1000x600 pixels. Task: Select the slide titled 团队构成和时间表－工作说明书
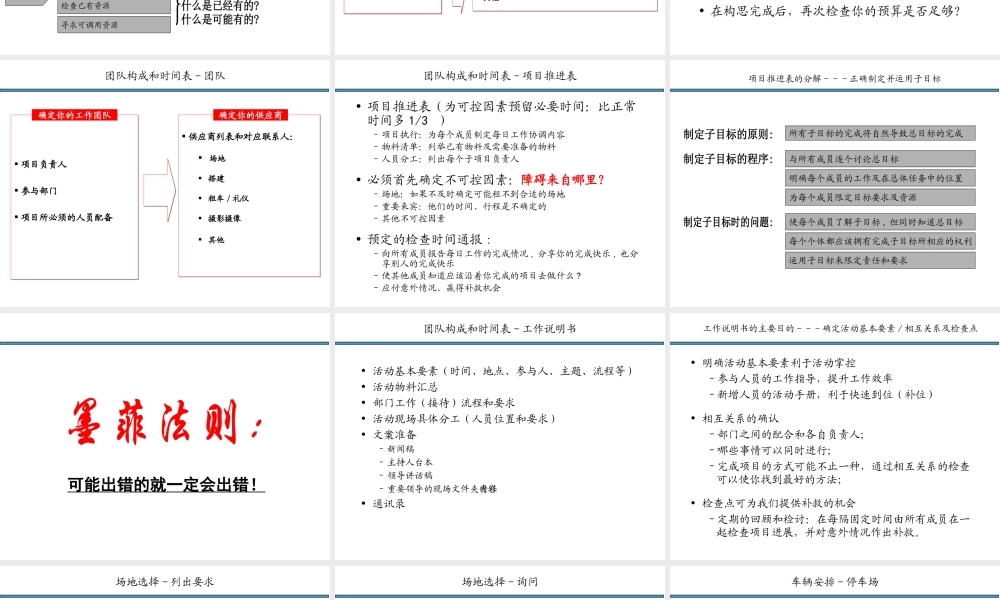[499, 437]
